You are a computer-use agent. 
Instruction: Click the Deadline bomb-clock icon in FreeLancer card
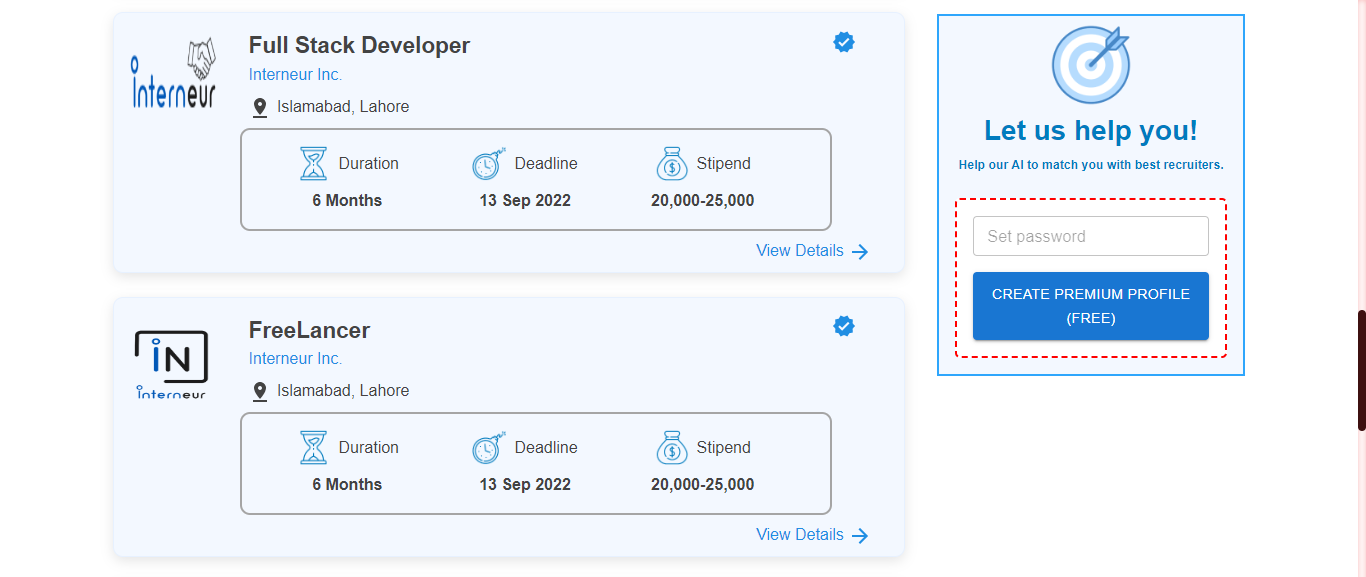(488, 447)
